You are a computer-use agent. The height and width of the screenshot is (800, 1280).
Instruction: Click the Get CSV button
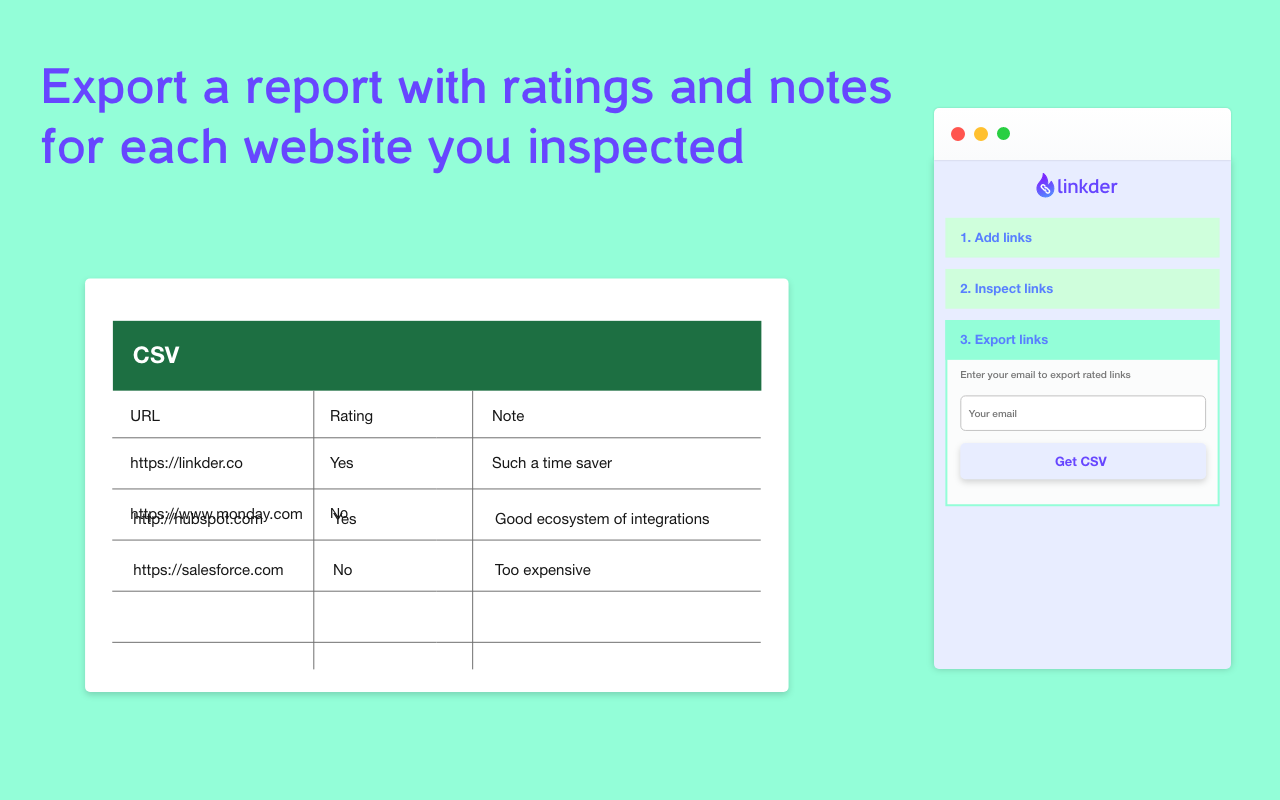click(x=1083, y=462)
